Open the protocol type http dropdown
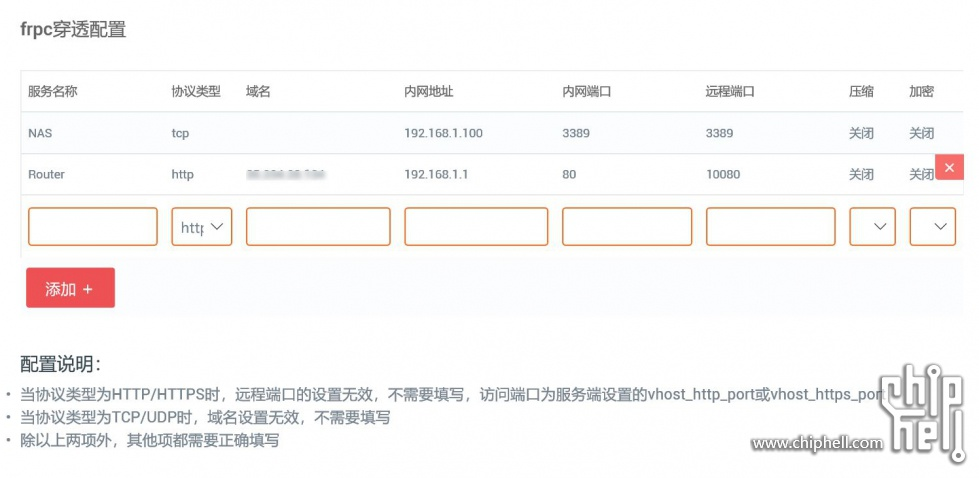Image resolution: width=979 pixels, height=478 pixels. [x=202, y=227]
